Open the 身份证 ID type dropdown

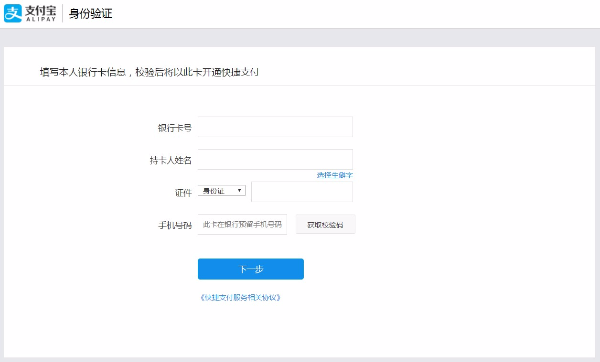click(x=222, y=191)
